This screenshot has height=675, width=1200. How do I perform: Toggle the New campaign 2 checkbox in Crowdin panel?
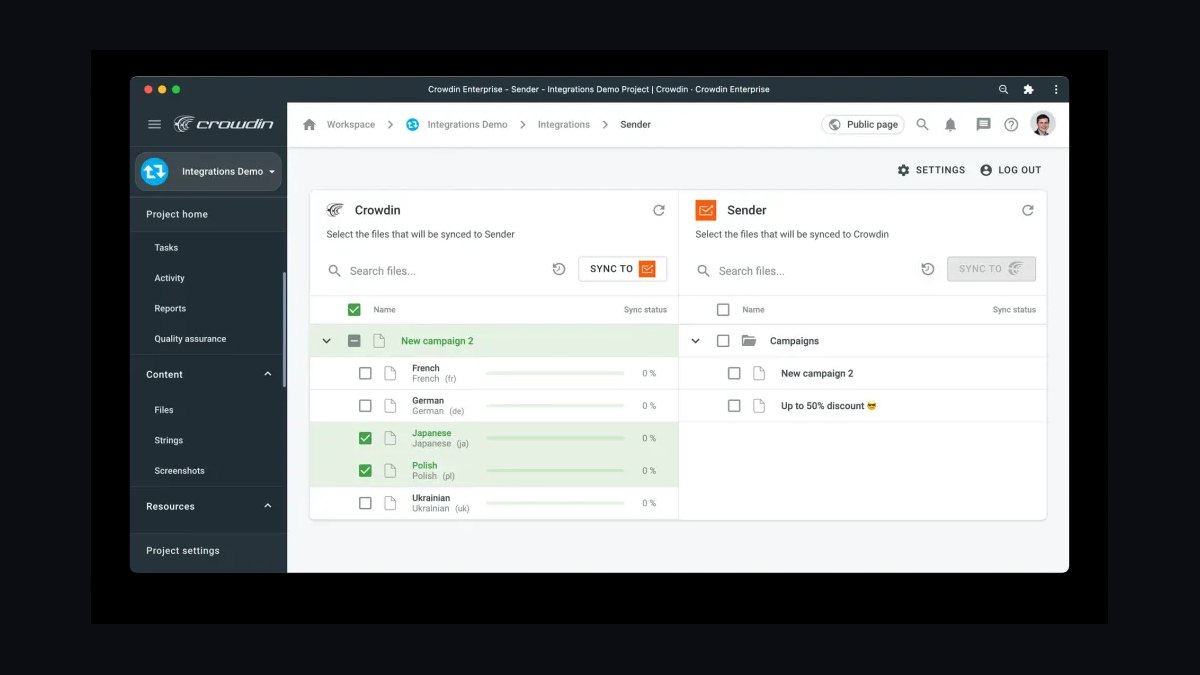pos(354,341)
